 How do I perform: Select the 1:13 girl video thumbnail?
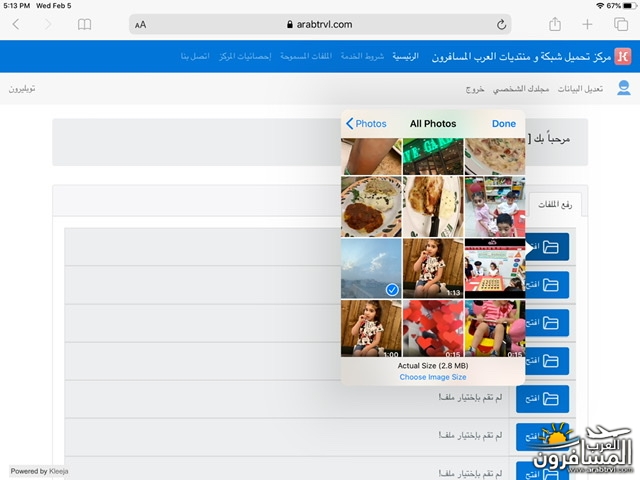point(433,268)
